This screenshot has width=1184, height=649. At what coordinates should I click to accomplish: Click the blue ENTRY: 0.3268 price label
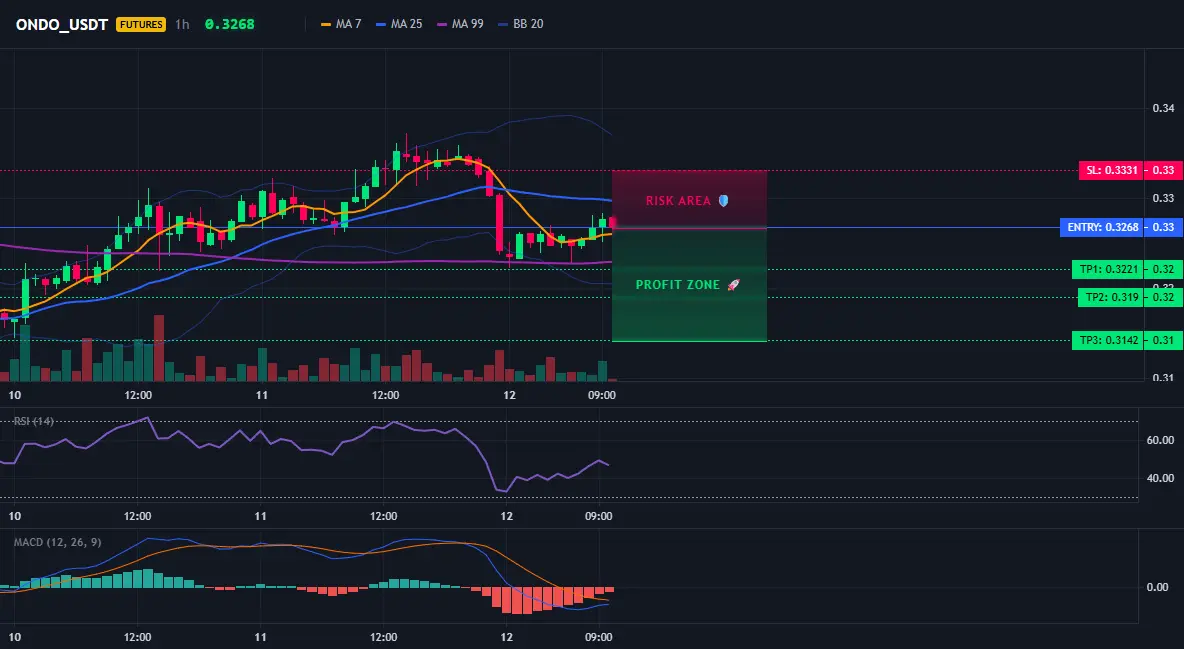point(1102,227)
